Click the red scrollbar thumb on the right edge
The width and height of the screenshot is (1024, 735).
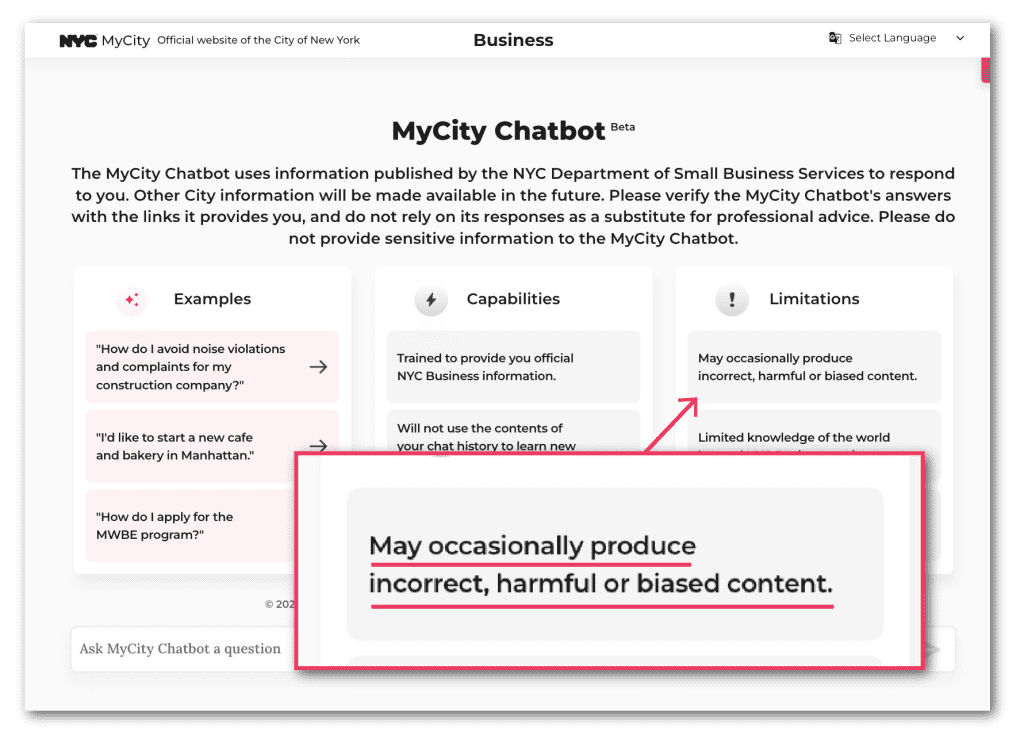click(x=985, y=70)
